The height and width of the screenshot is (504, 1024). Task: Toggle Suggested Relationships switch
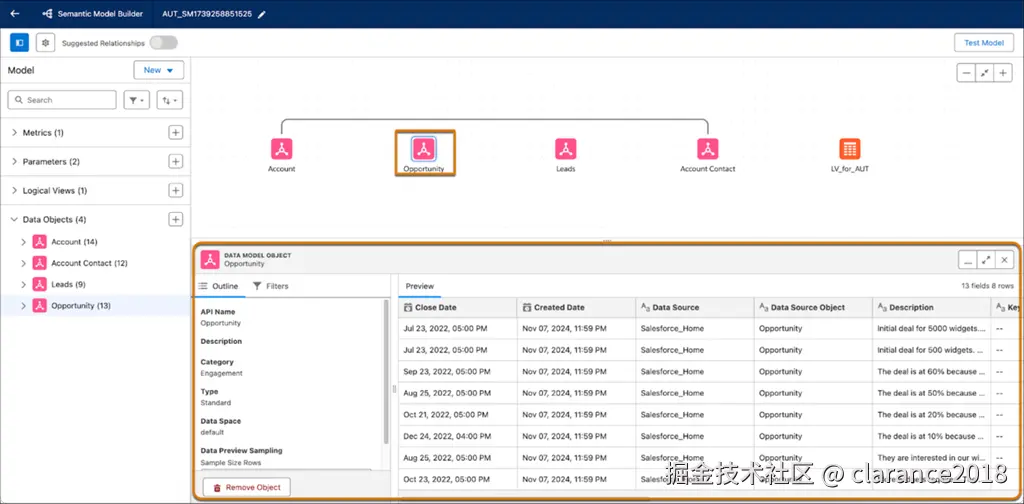click(x=163, y=42)
